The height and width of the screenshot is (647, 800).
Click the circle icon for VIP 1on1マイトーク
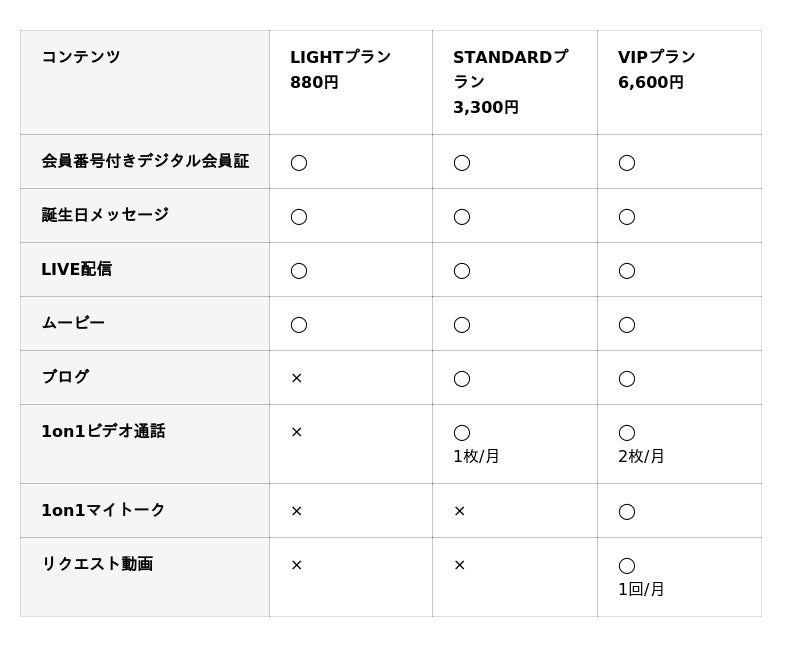[626, 511]
